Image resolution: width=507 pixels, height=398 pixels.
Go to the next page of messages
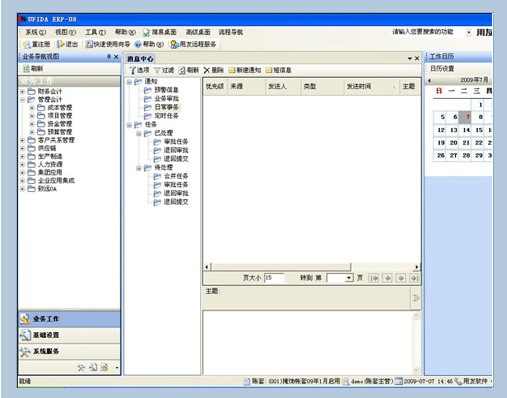[401, 278]
